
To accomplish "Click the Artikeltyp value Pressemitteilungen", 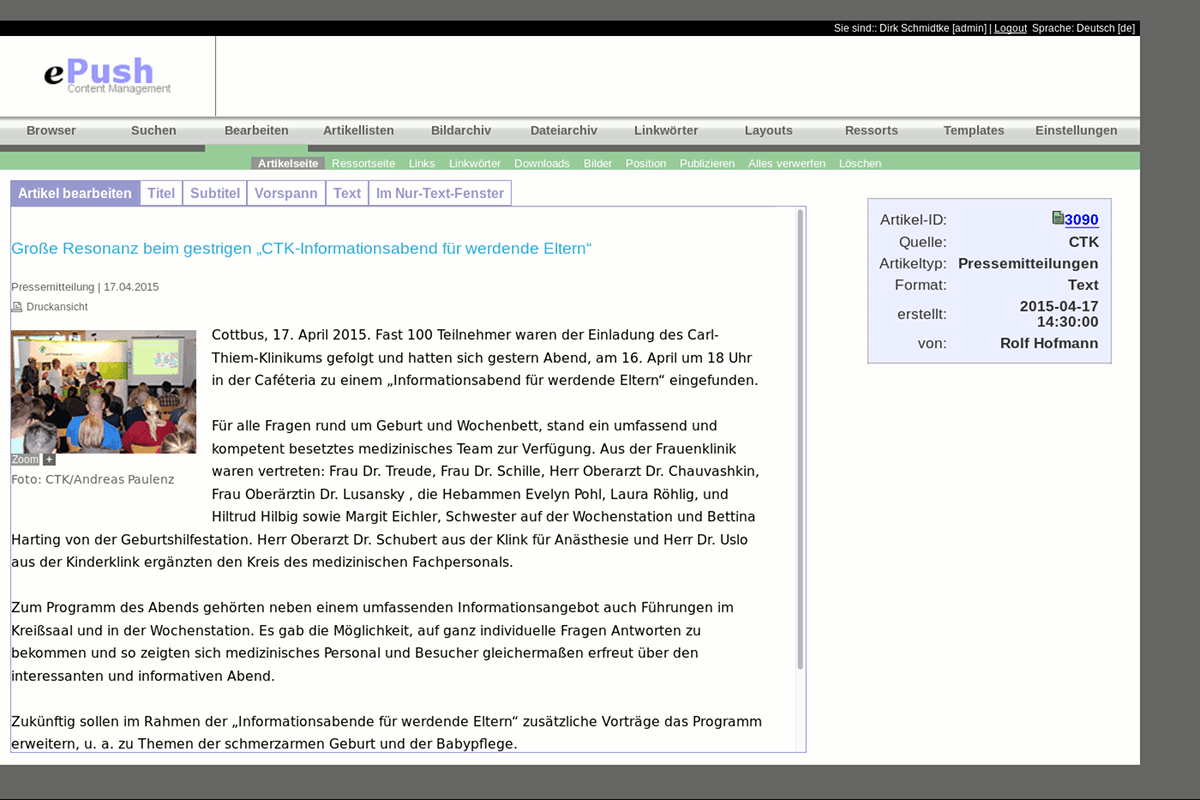I will coord(1028,264).
